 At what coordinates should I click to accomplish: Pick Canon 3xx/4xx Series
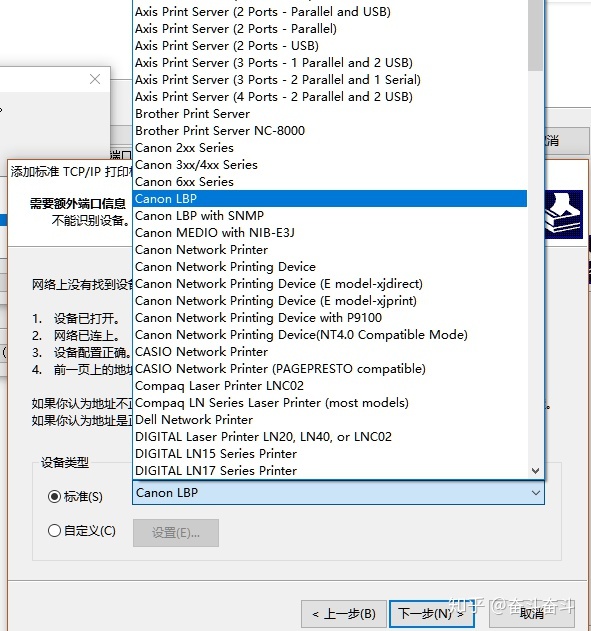(330, 165)
